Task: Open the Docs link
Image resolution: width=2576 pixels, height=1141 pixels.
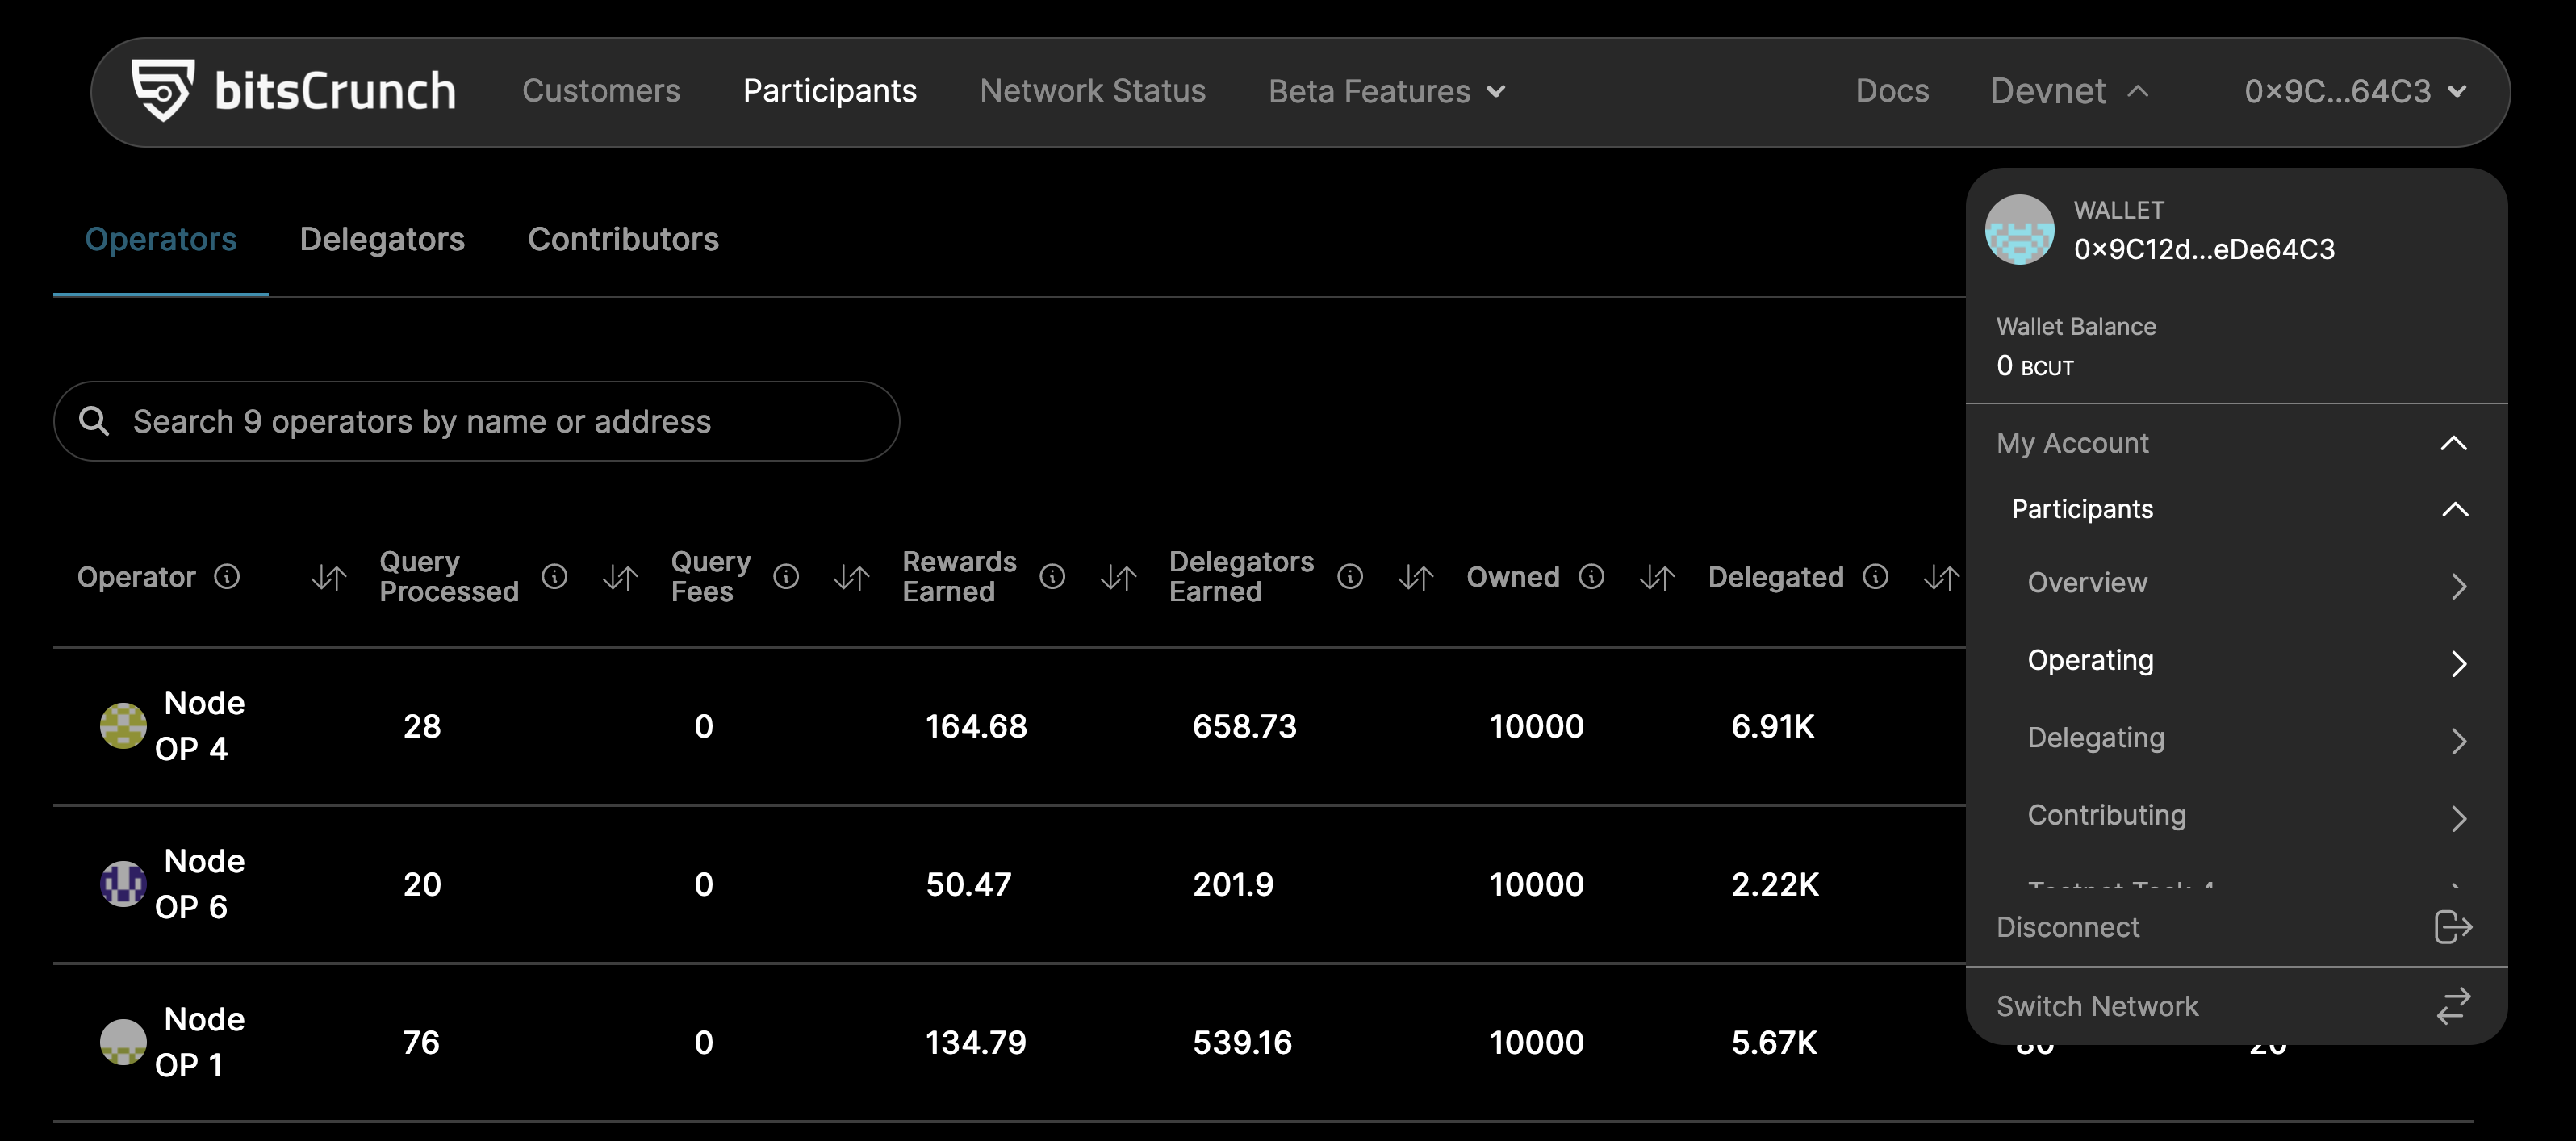Action: tap(1892, 91)
